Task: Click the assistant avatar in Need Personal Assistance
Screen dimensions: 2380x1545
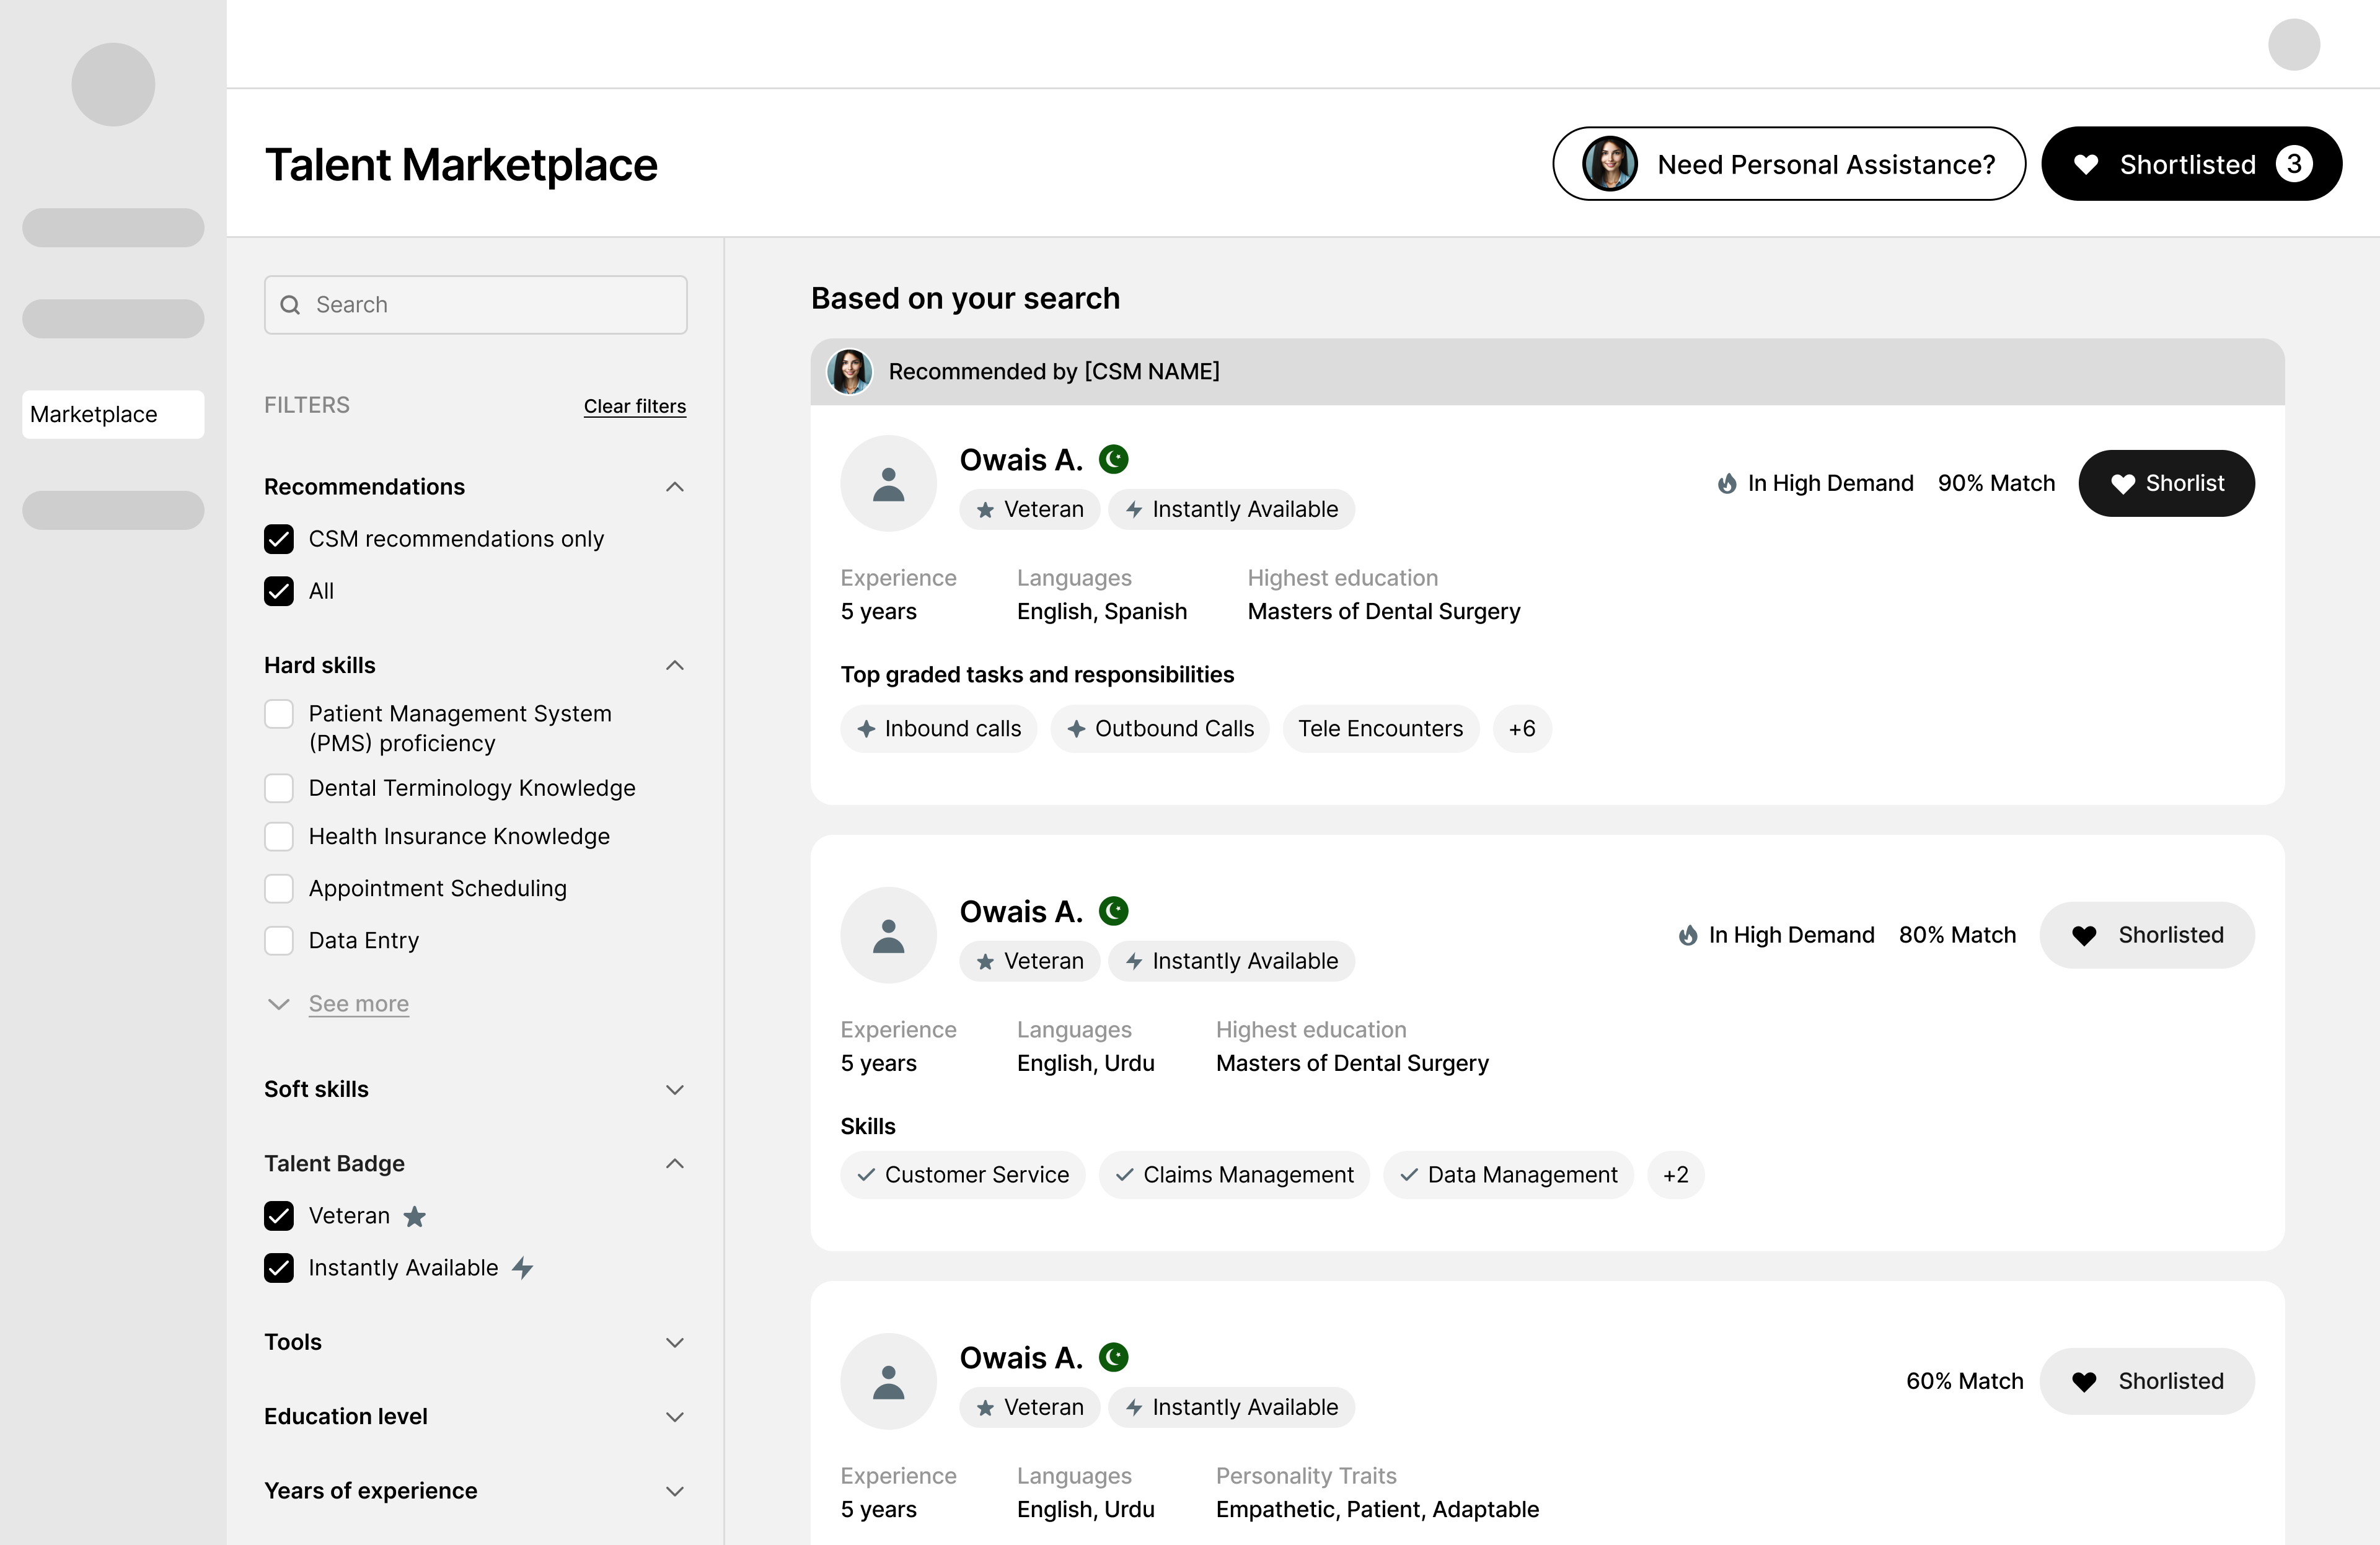Action: pos(1609,164)
